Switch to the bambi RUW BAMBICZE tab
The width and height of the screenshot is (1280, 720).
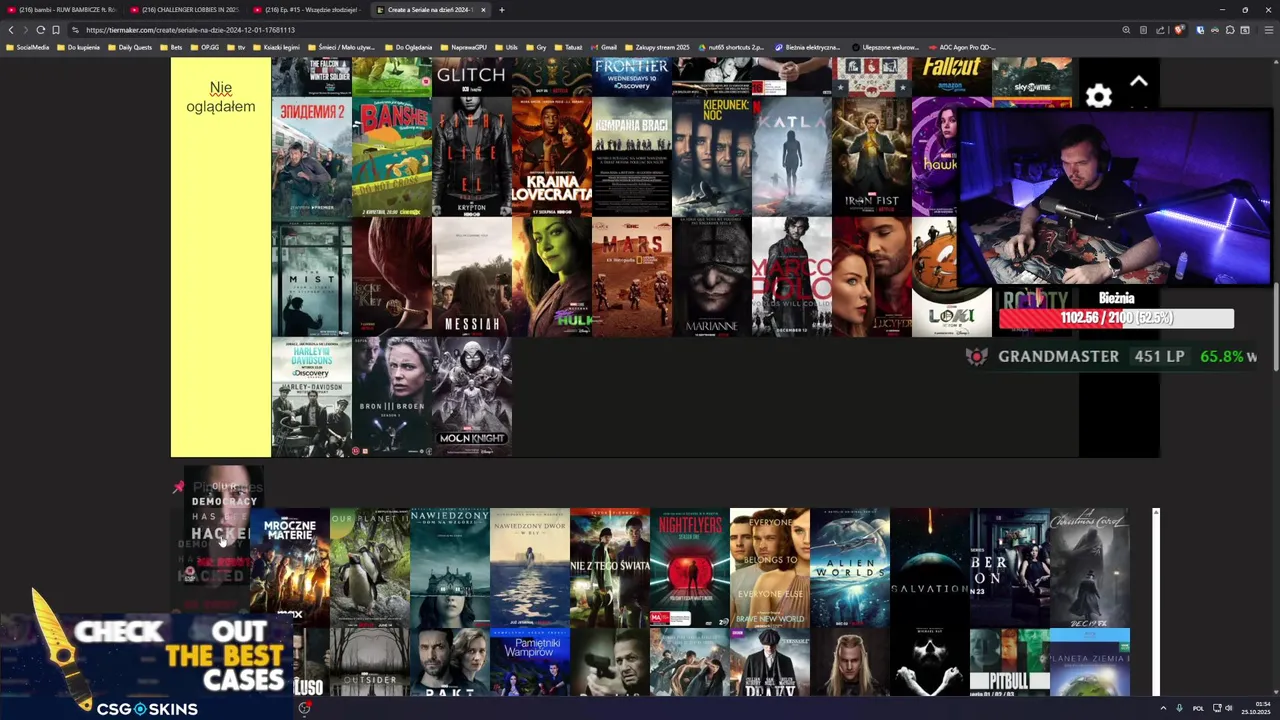click(x=62, y=10)
